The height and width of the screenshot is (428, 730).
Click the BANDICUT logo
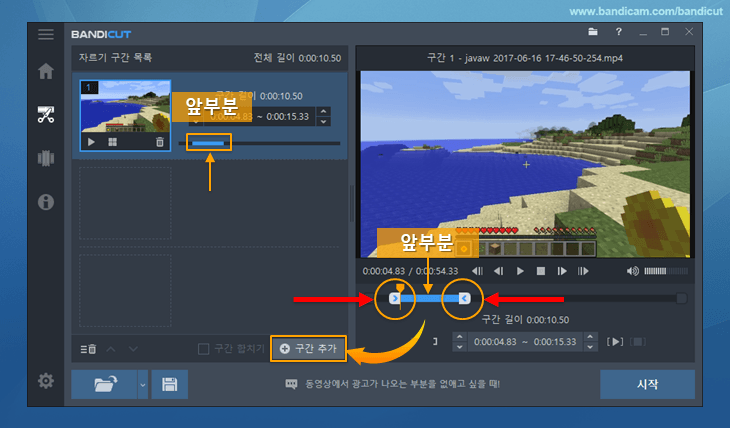click(101, 34)
